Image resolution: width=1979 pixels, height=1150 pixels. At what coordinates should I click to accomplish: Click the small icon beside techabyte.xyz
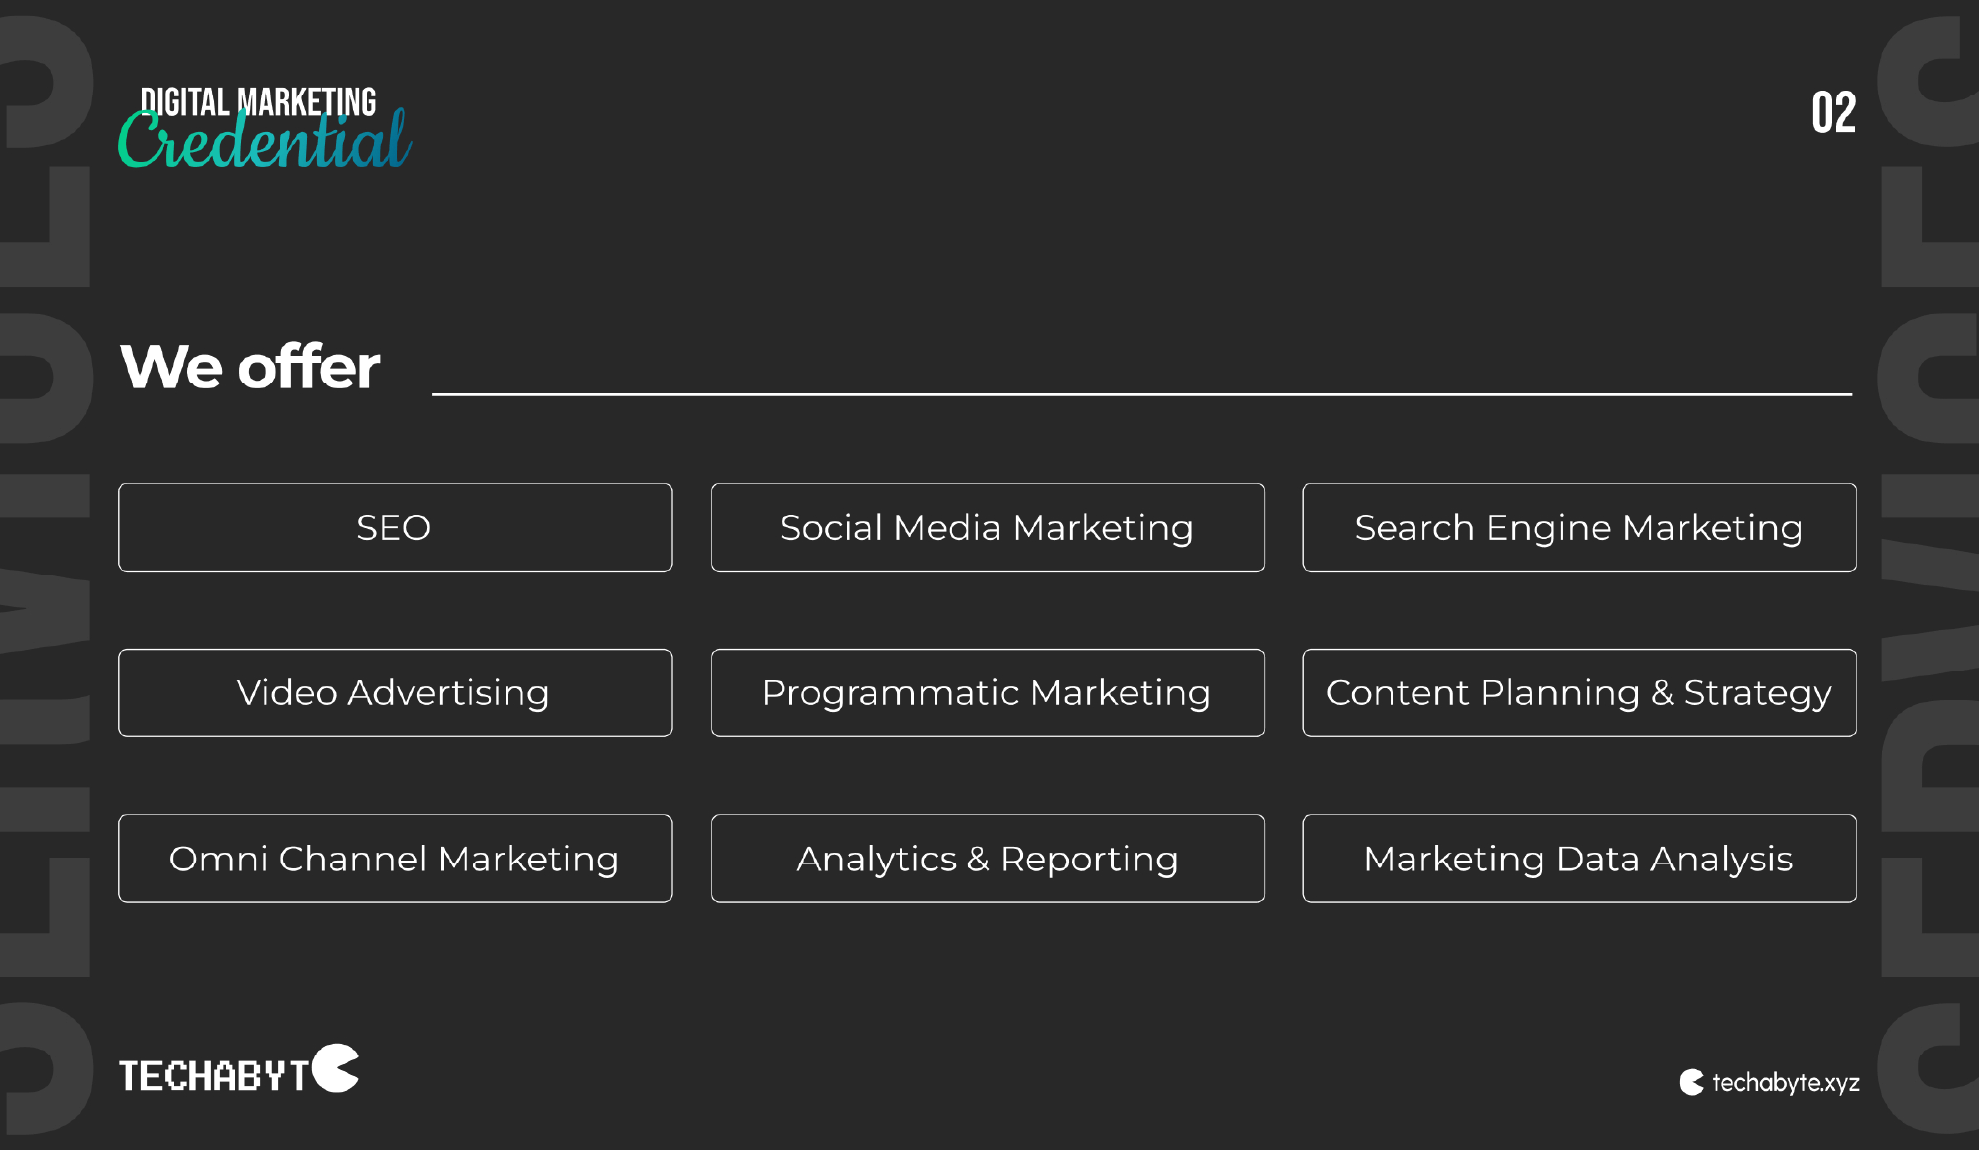point(1691,1082)
